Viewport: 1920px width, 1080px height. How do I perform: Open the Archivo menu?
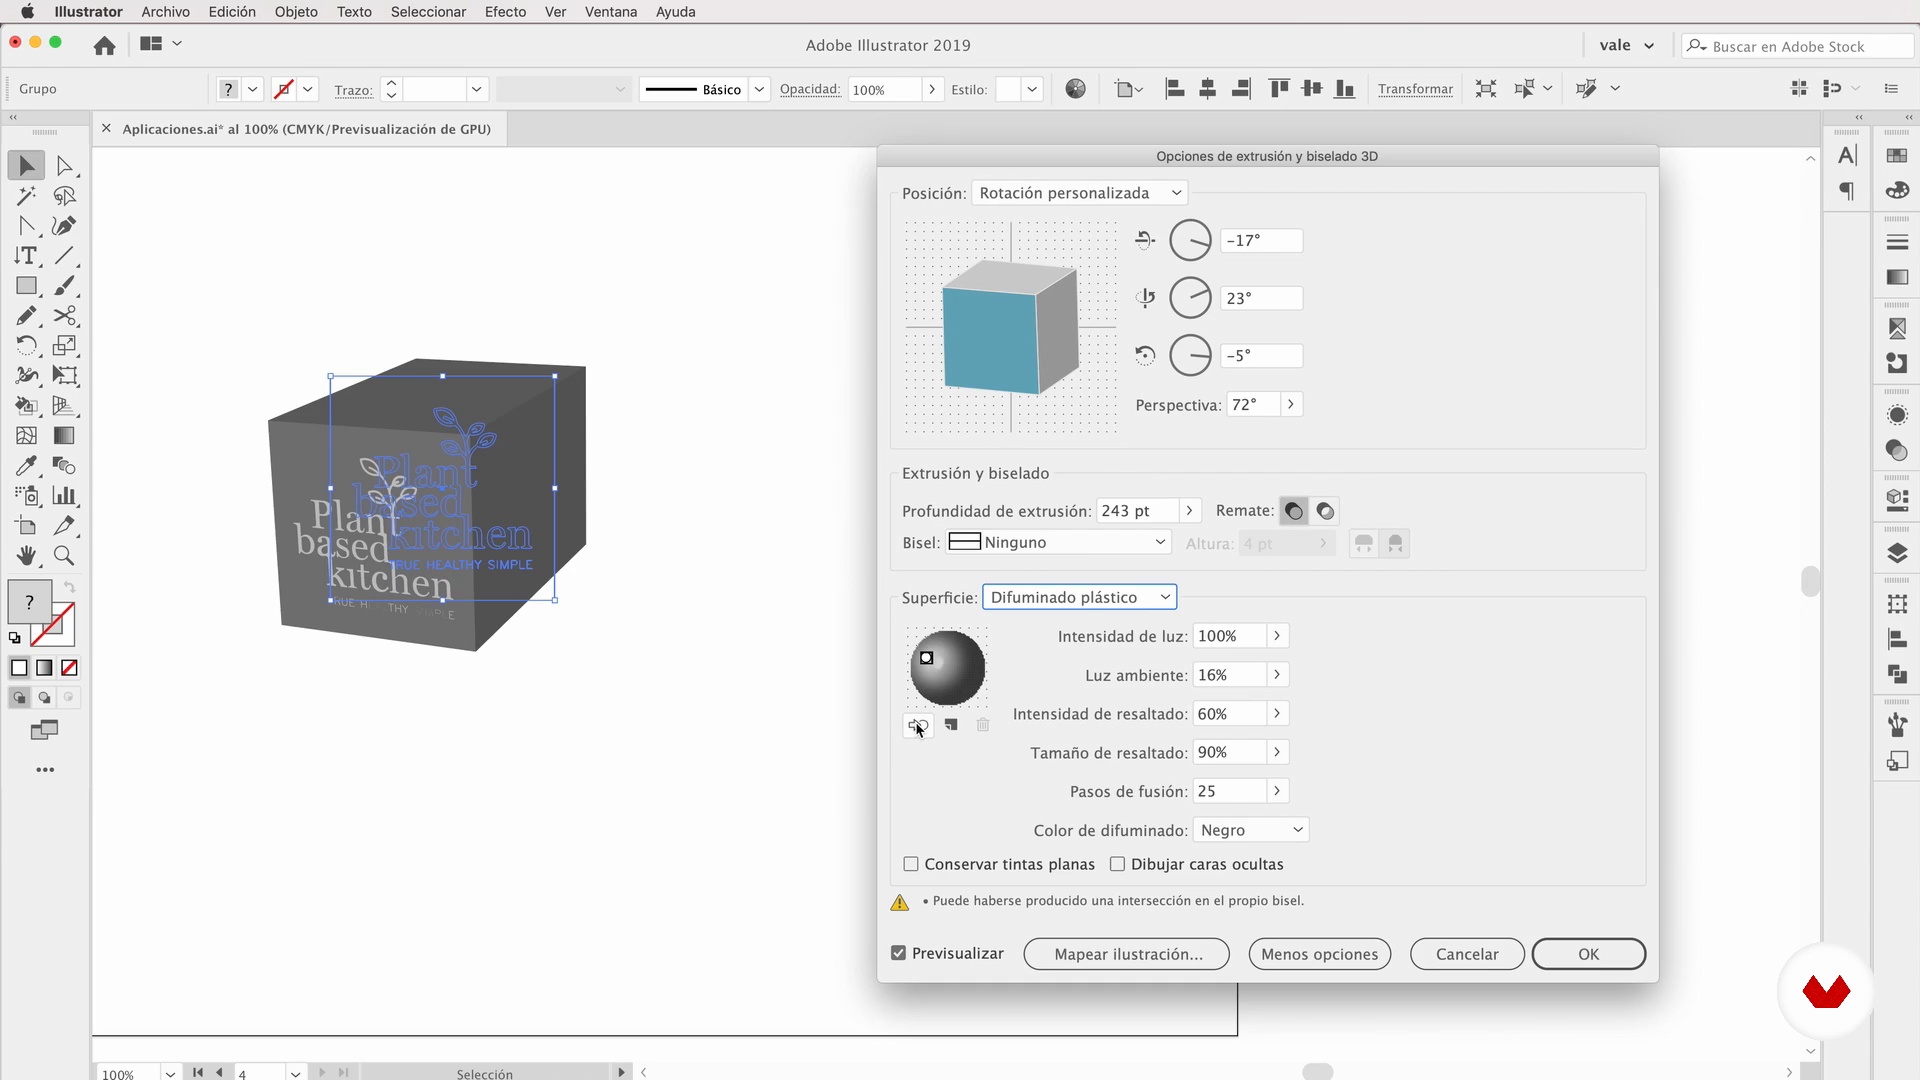tap(166, 12)
